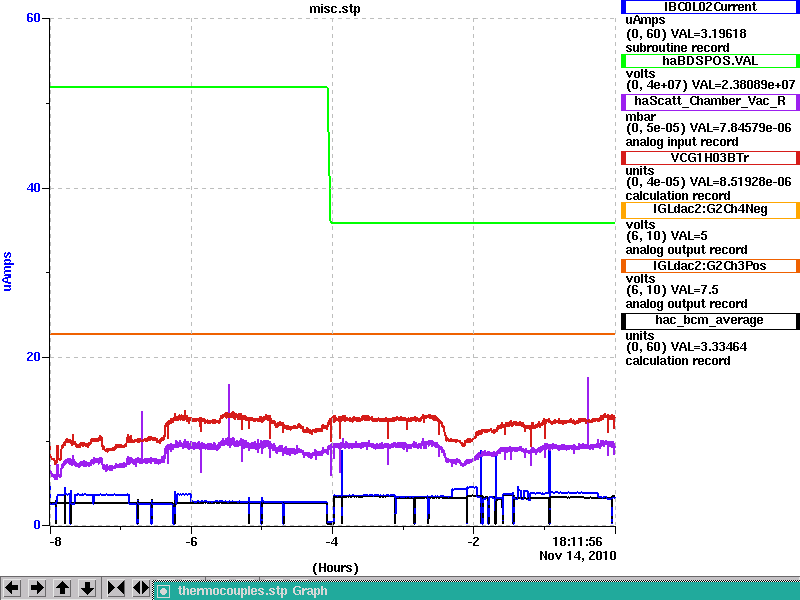
Task: Click the x-axis tick label -2
Action: click(473, 541)
